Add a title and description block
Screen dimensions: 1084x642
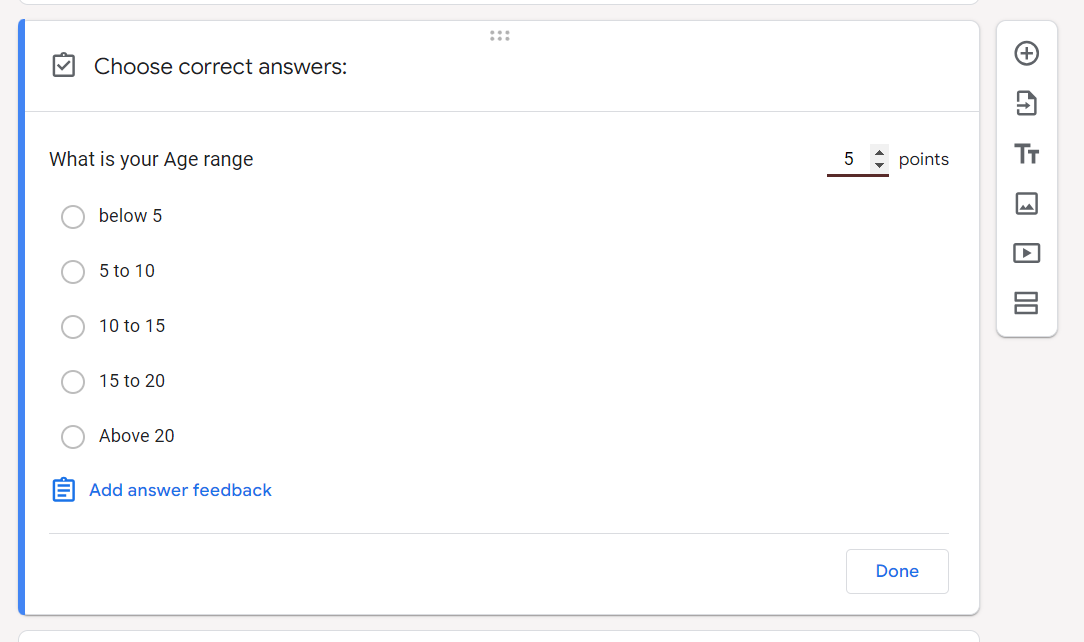point(1027,154)
